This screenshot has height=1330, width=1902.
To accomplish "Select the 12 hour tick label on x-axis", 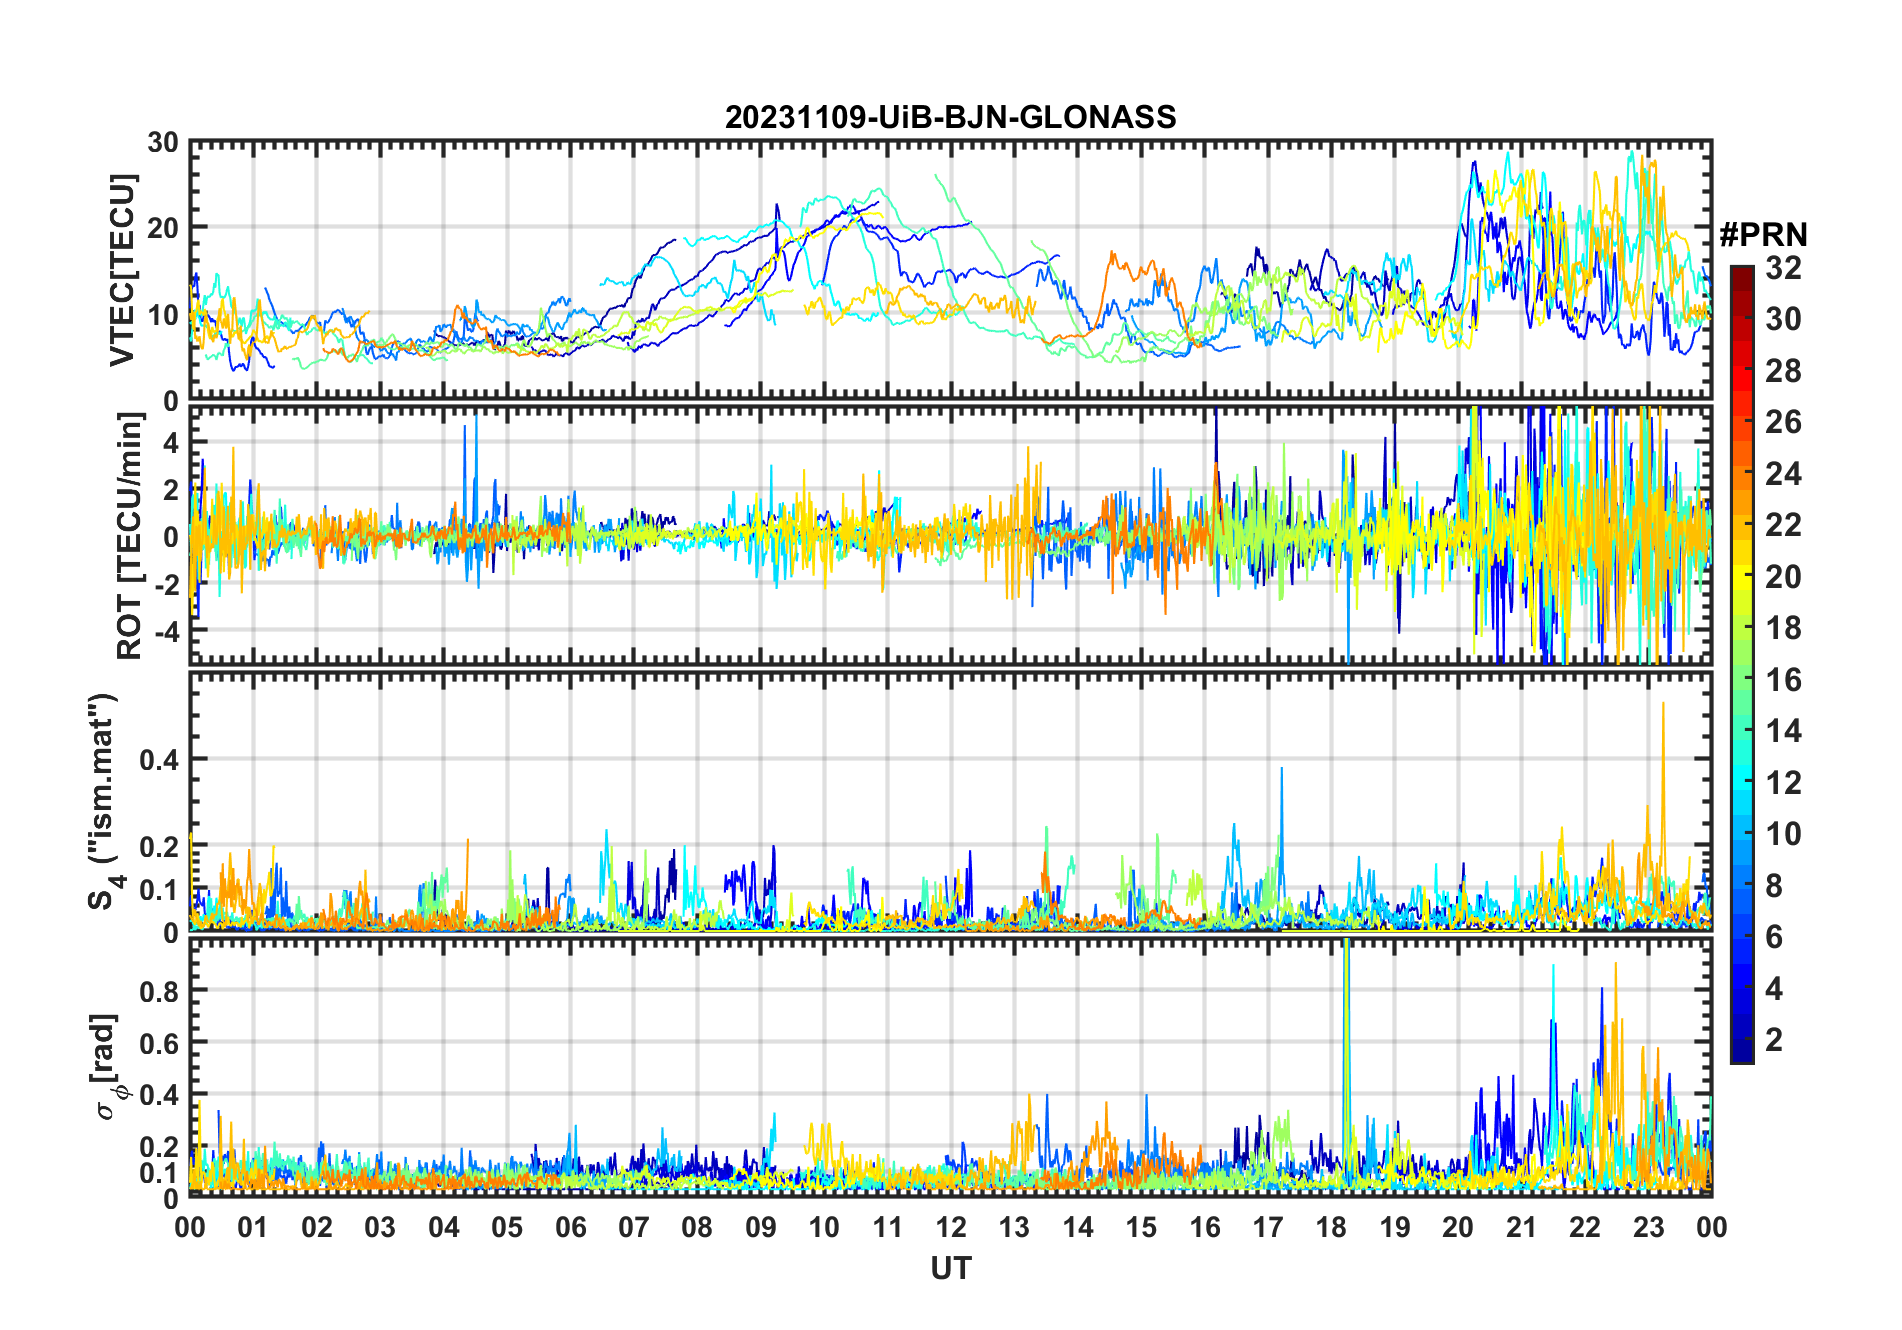I will click(x=950, y=1228).
